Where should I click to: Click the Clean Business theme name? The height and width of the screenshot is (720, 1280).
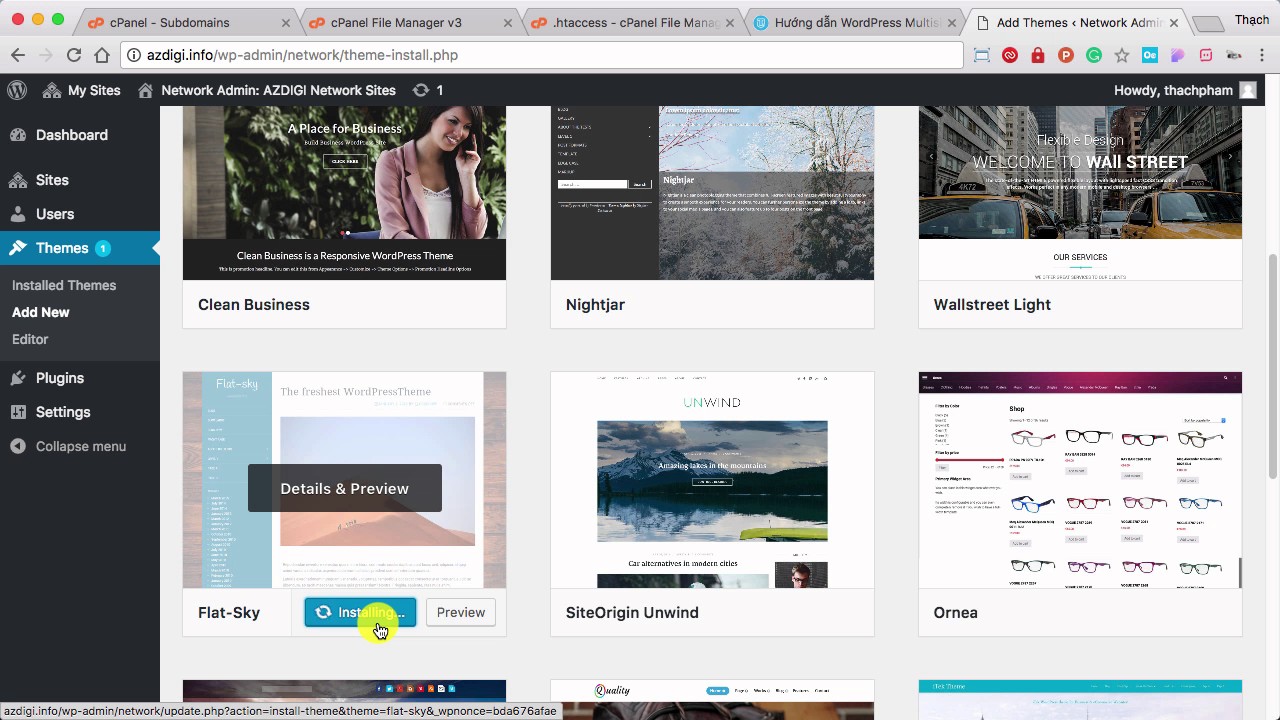tap(254, 304)
